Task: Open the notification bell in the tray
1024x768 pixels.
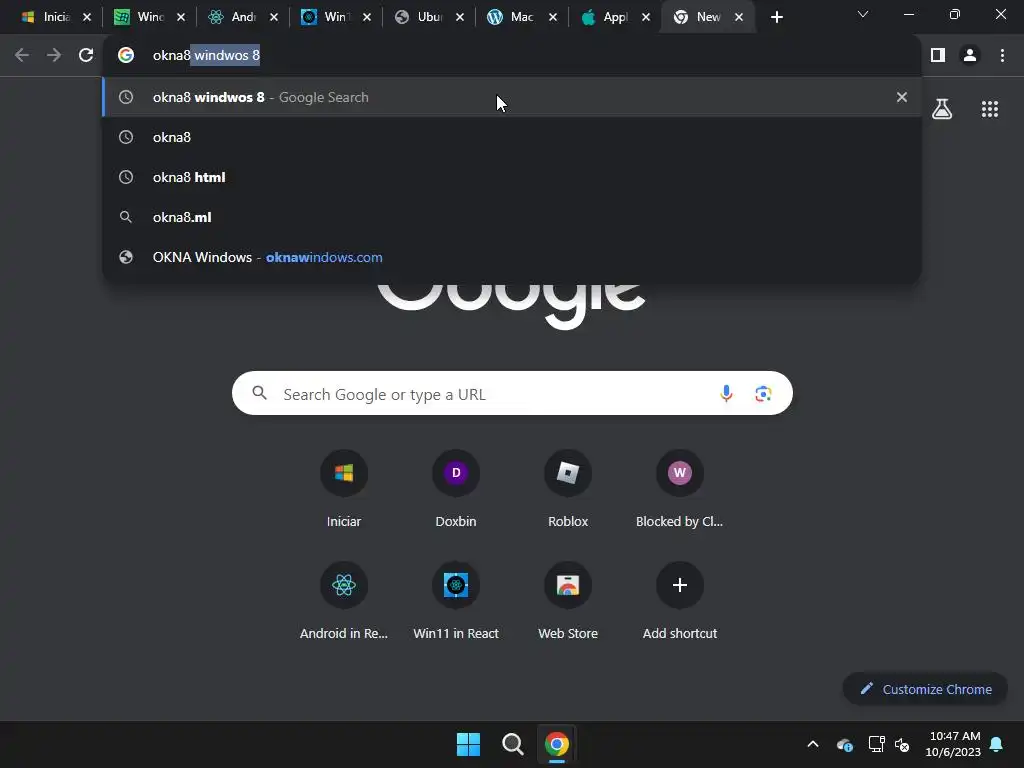Action: tap(997, 744)
